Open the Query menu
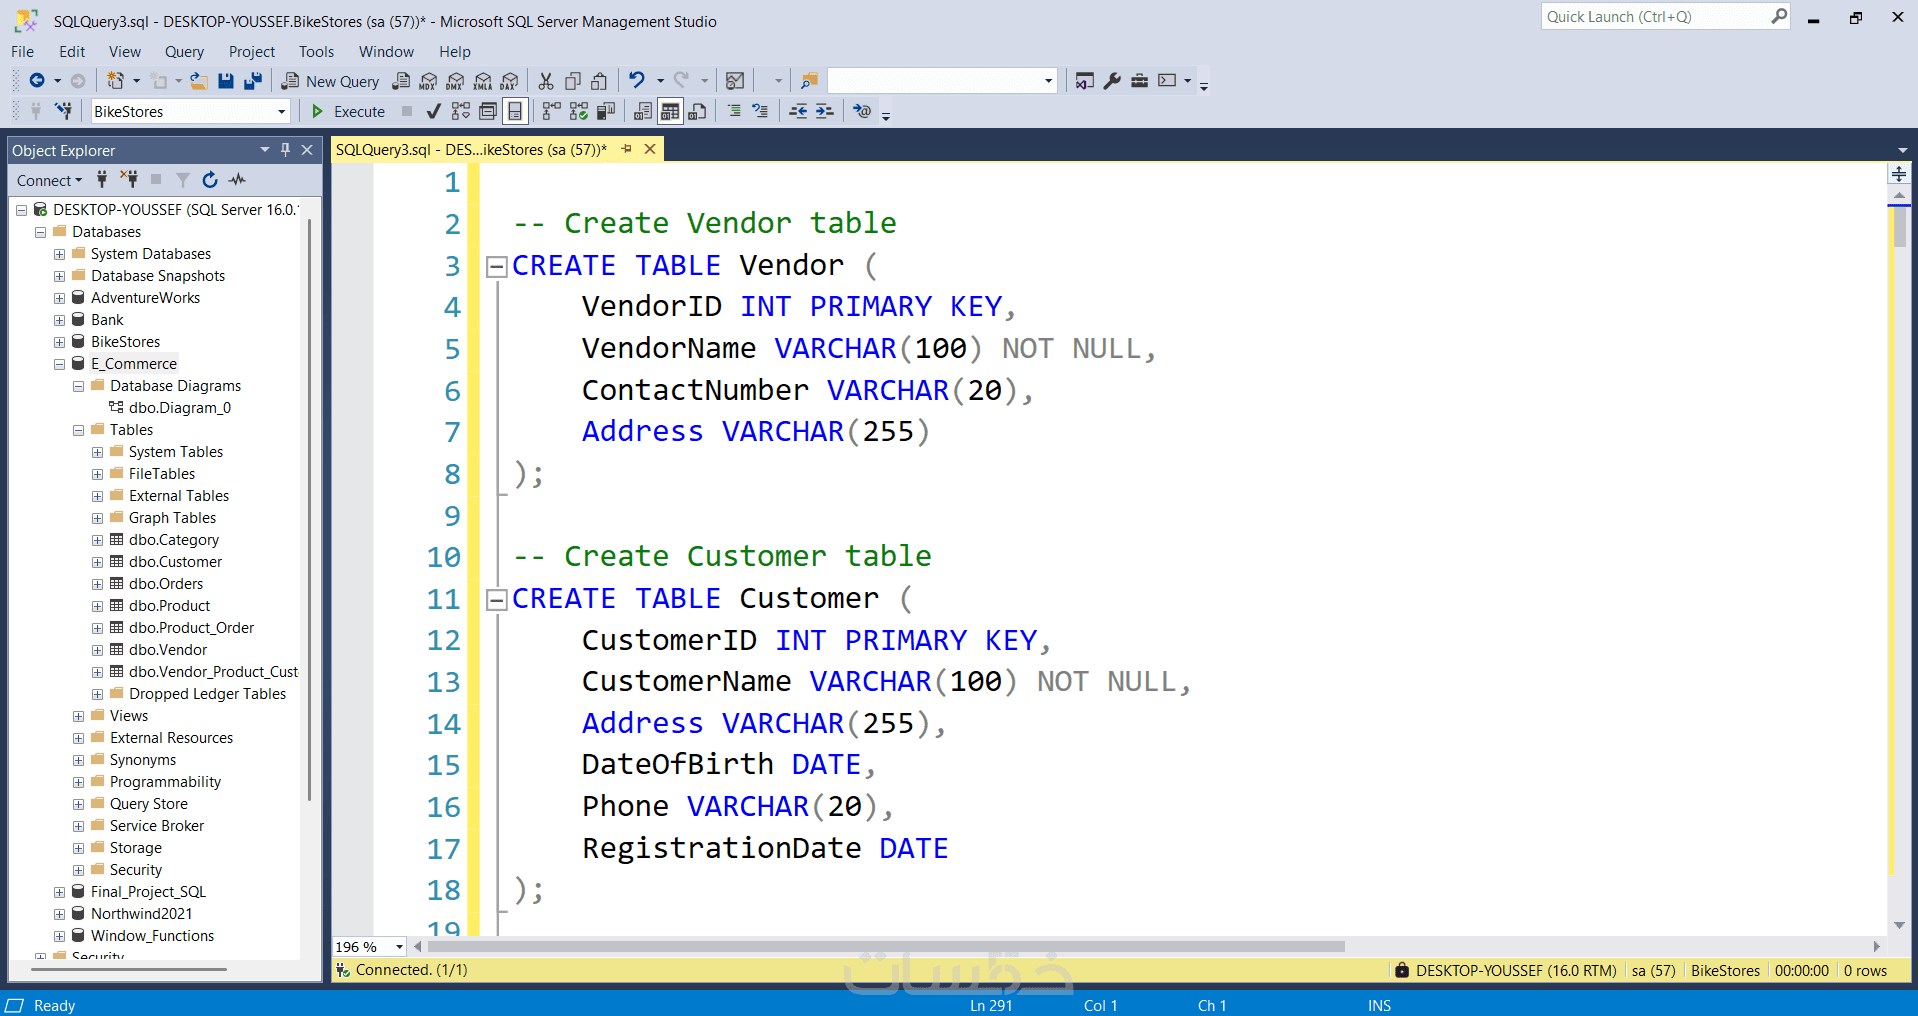The image size is (1918, 1016). point(184,52)
